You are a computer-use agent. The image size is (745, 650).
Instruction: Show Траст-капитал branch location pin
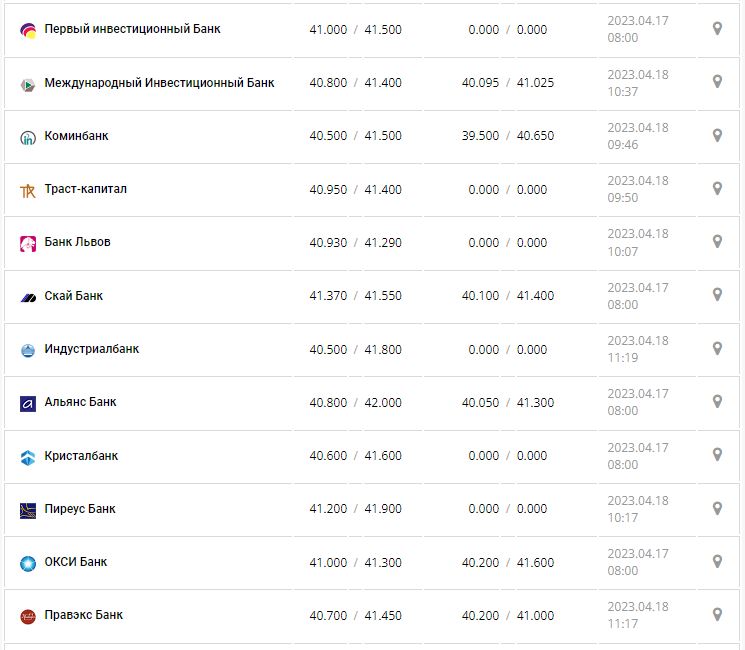pos(717,188)
